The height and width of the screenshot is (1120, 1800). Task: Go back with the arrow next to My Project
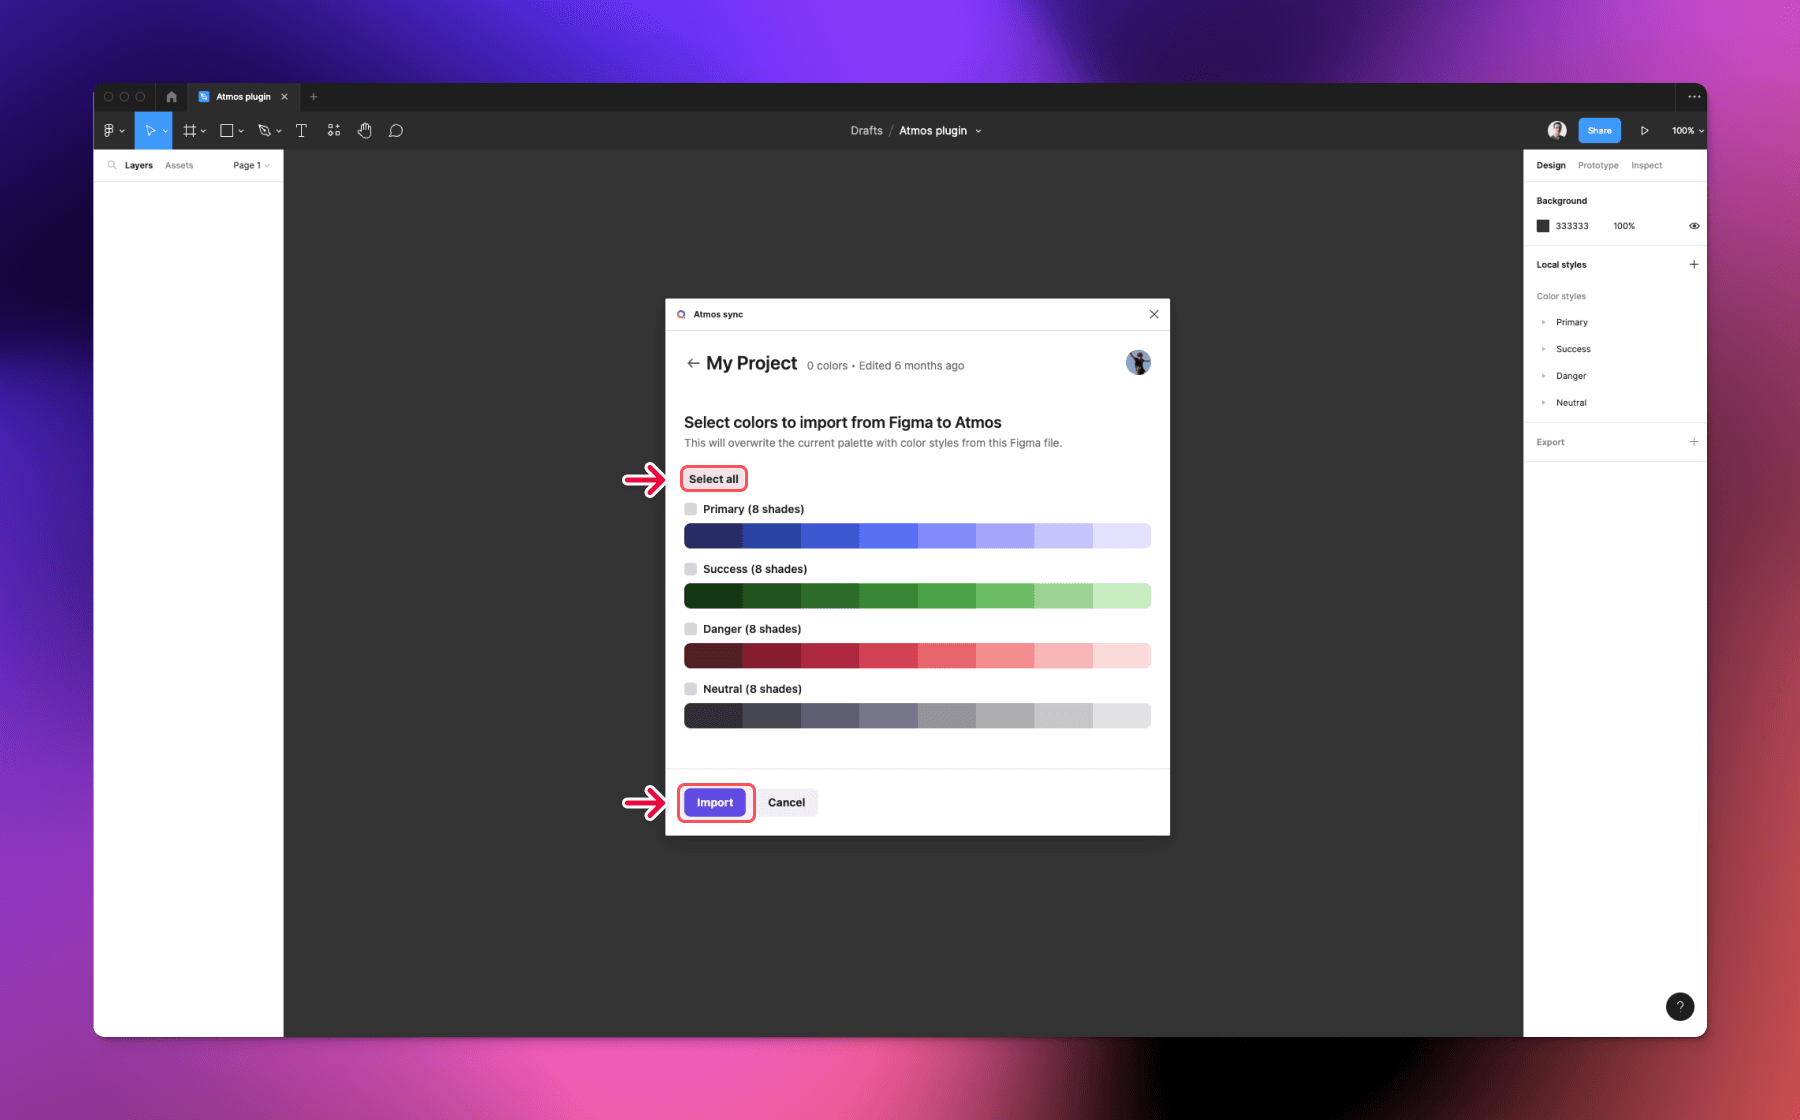(693, 363)
